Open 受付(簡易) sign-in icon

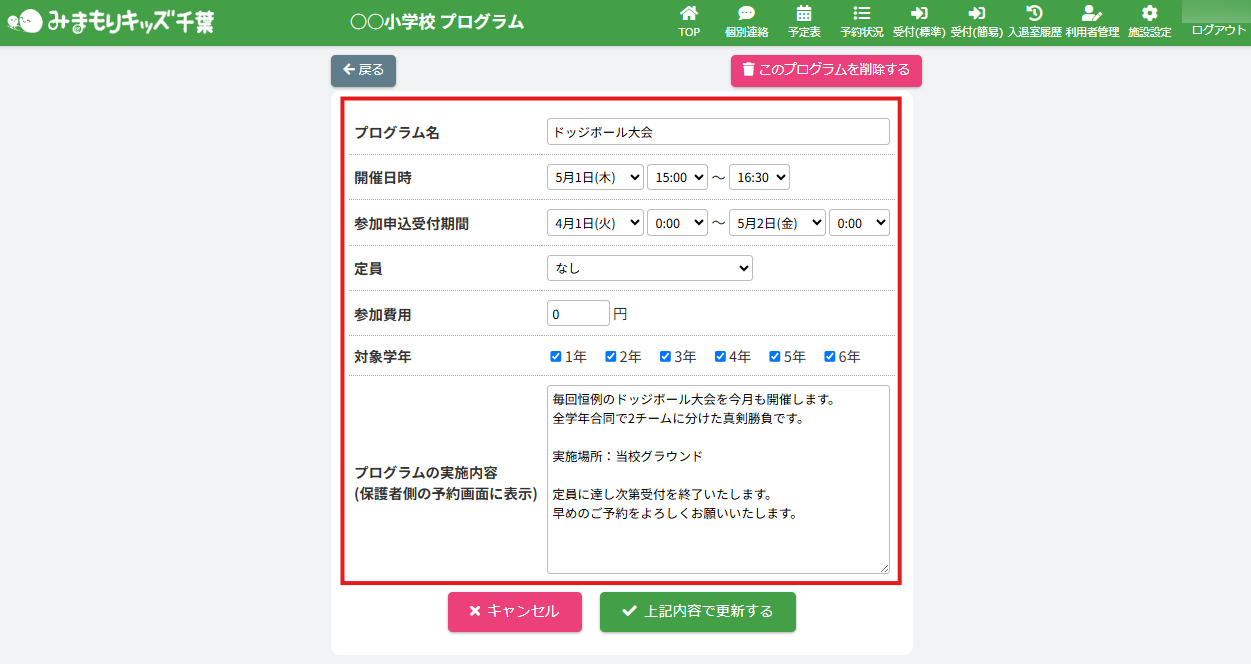pyautogui.click(x=976, y=14)
